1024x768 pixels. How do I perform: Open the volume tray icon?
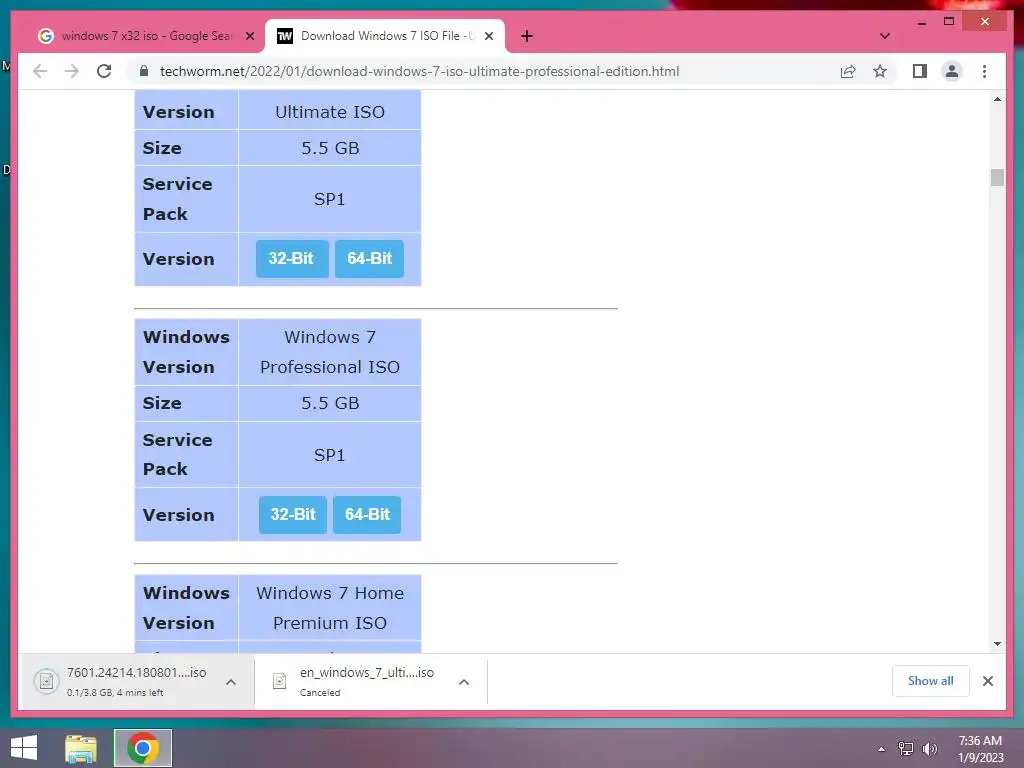pyautogui.click(x=930, y=749)
